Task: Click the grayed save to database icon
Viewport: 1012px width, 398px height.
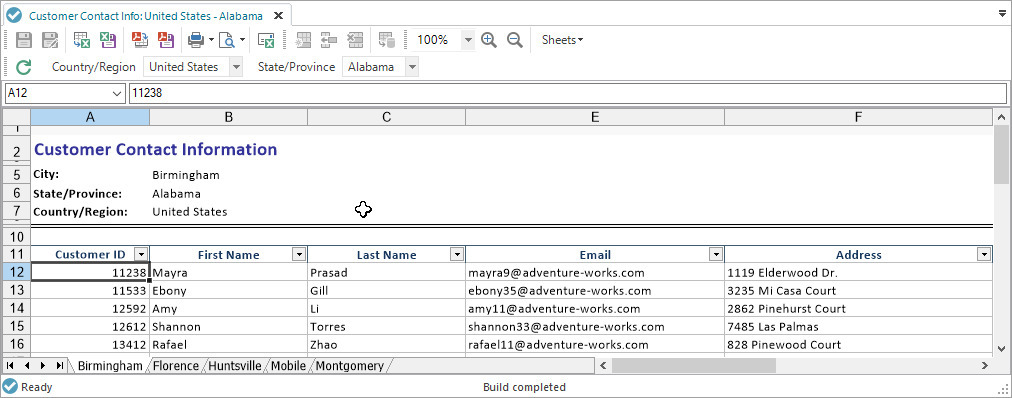Action: coord(387,40)
